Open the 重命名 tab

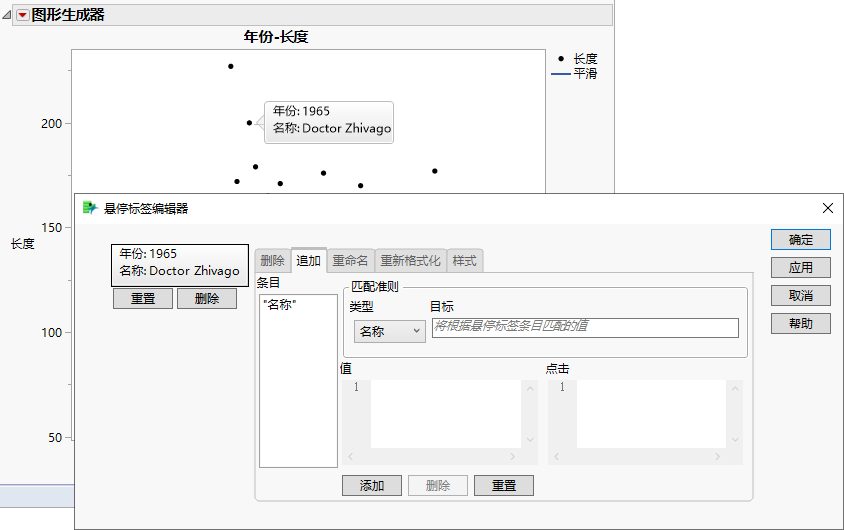point(350,261)
